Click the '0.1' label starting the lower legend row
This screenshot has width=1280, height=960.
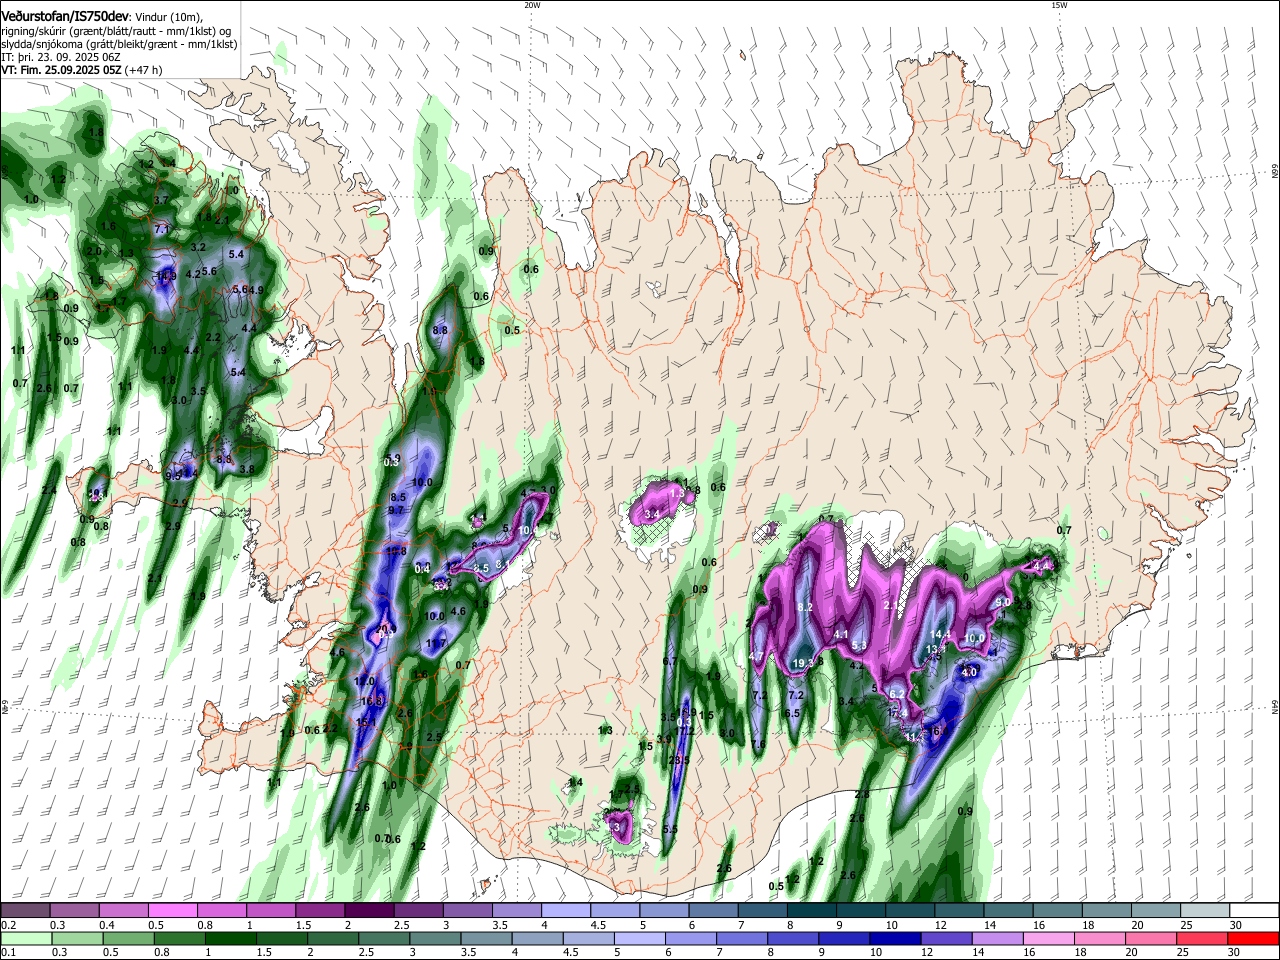[x=8, y=952]
